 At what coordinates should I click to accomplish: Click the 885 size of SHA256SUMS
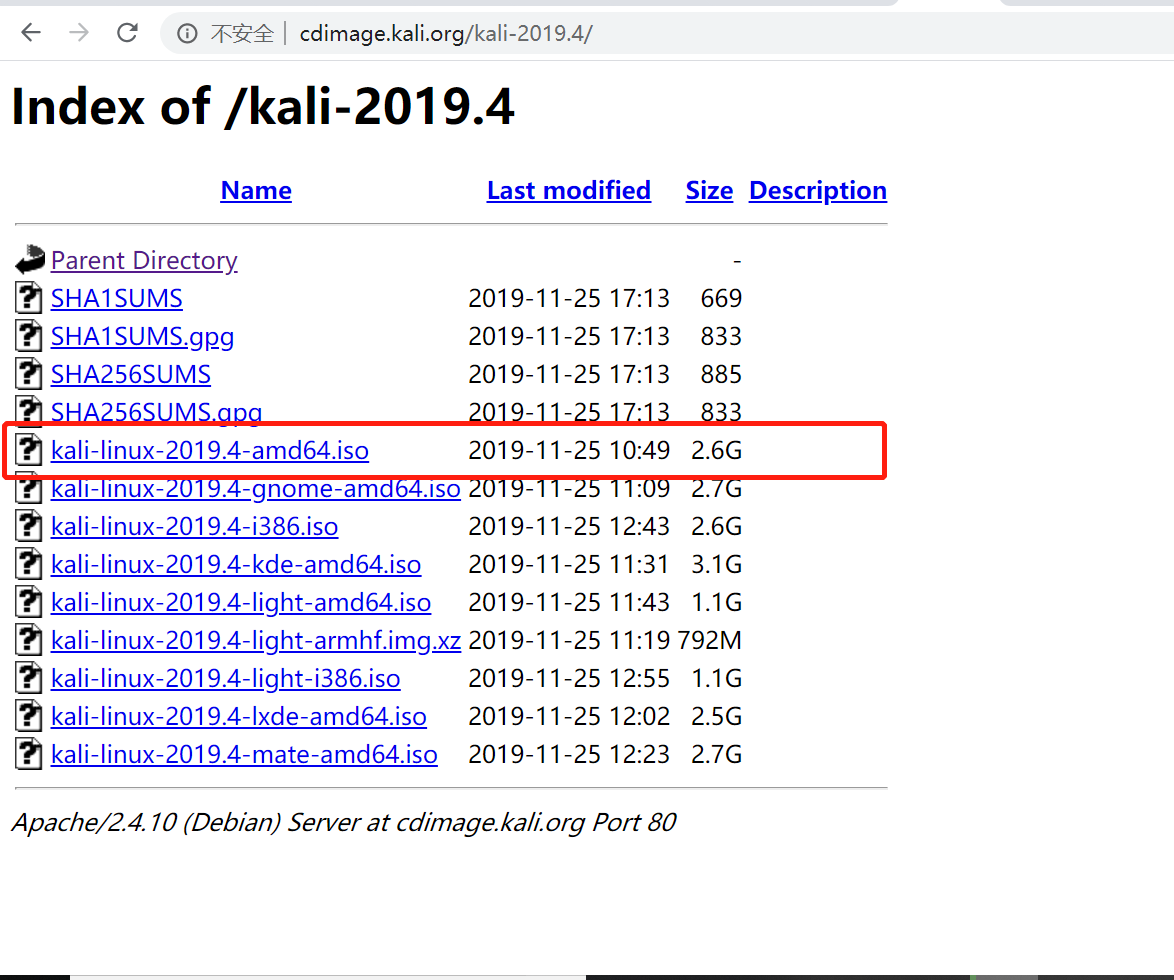click(720, 374)
